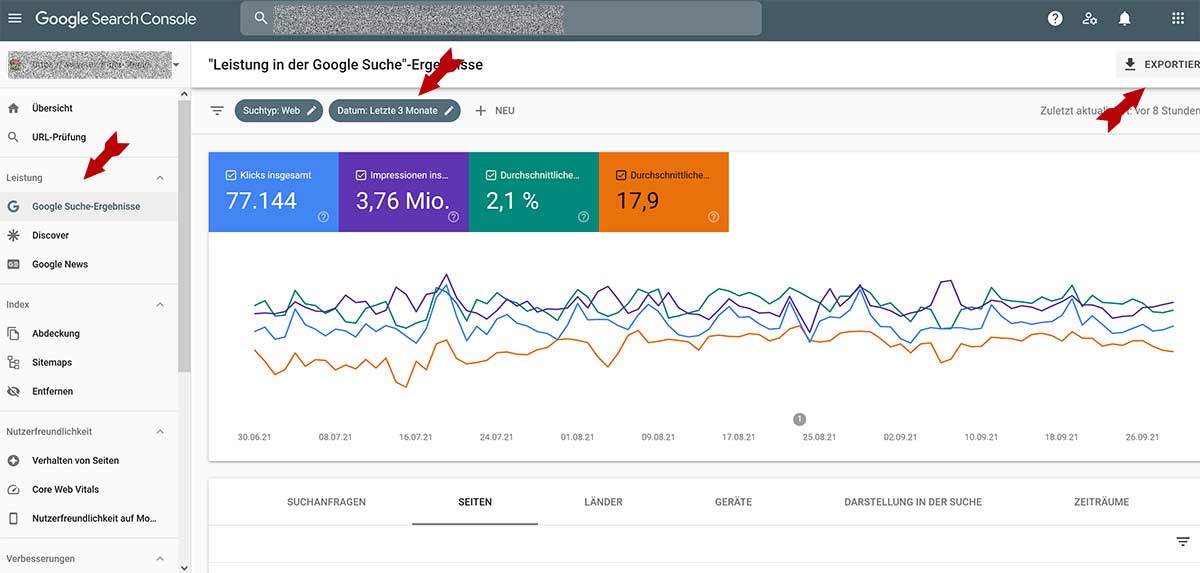The width and height of the screenshot is (1200, 573).
Task: Open help for Impressionen card
Action: click(x=453, y=216)
